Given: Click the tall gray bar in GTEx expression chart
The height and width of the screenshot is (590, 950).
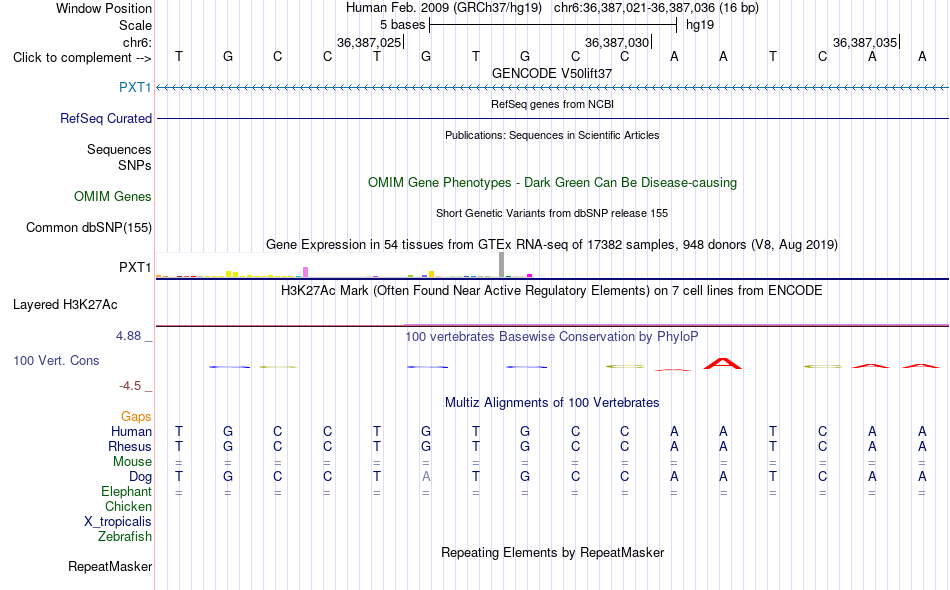Looking at the screenshot, I should (x=501, y=265).
